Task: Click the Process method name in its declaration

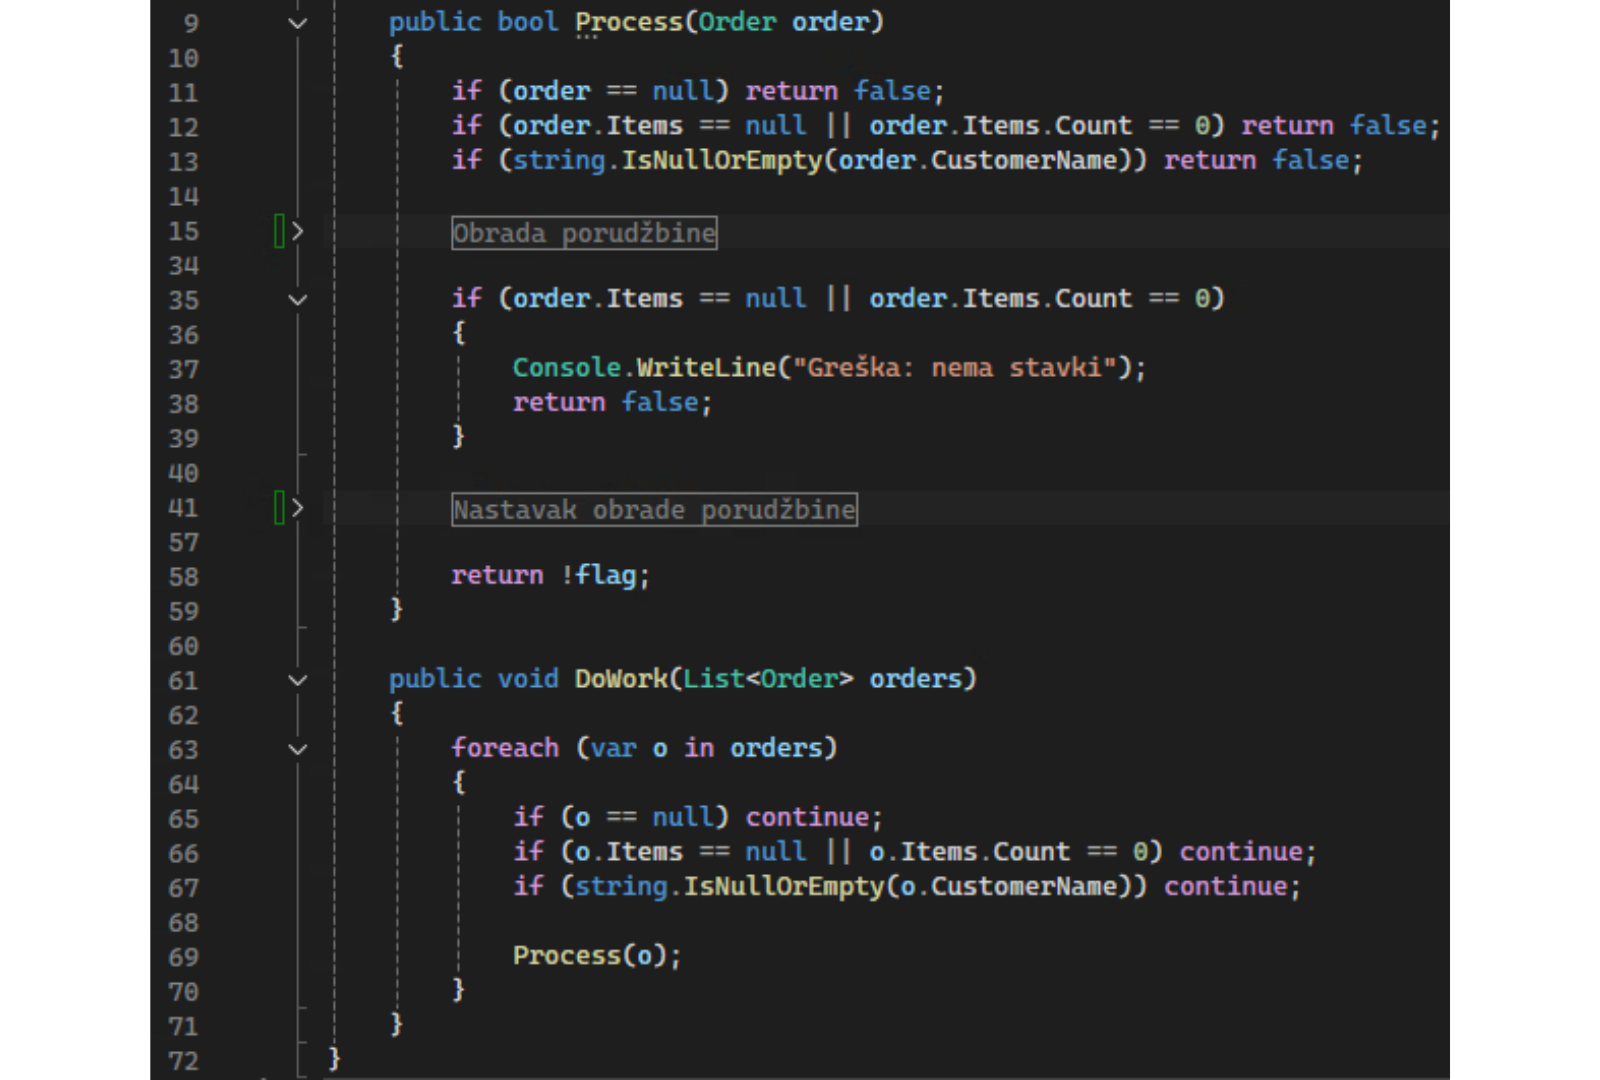Action: tap(628, 22)
